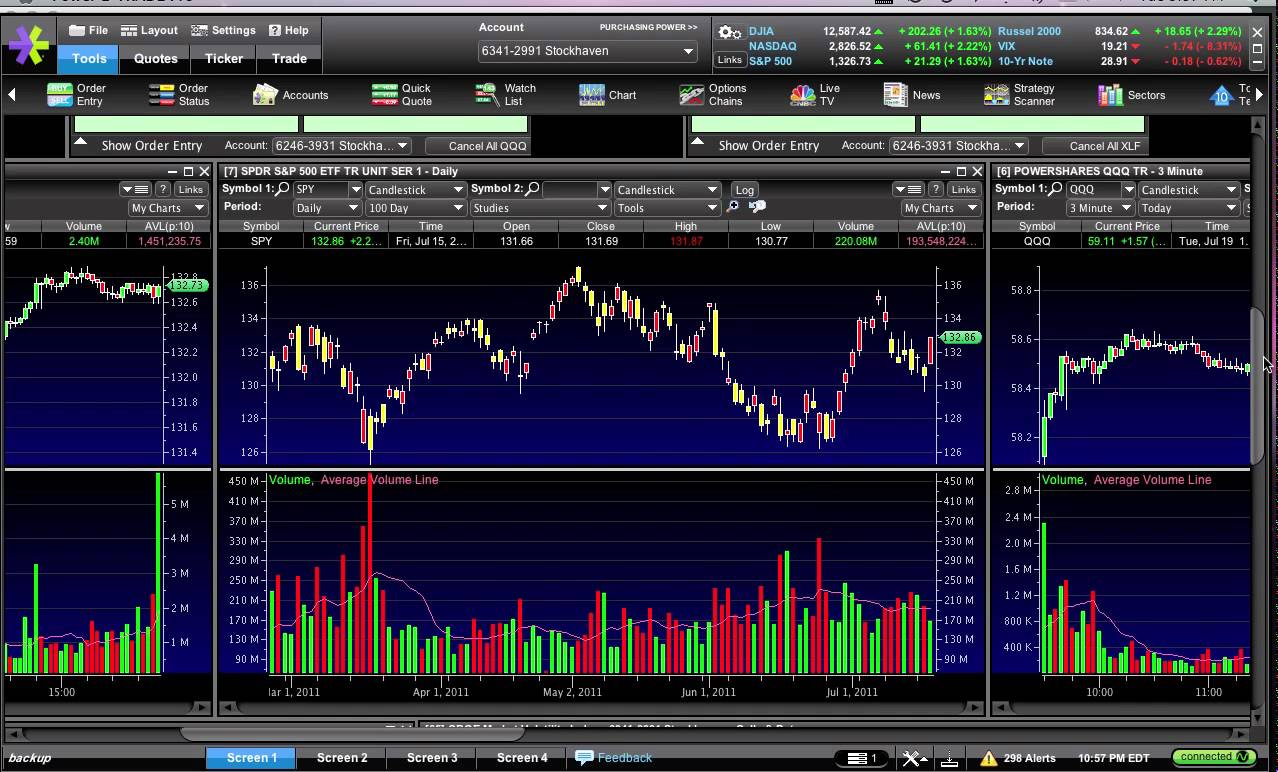Toggle the Links setting on SPY chart
This screenshot has height=772, width=1278.
[963, 189]
